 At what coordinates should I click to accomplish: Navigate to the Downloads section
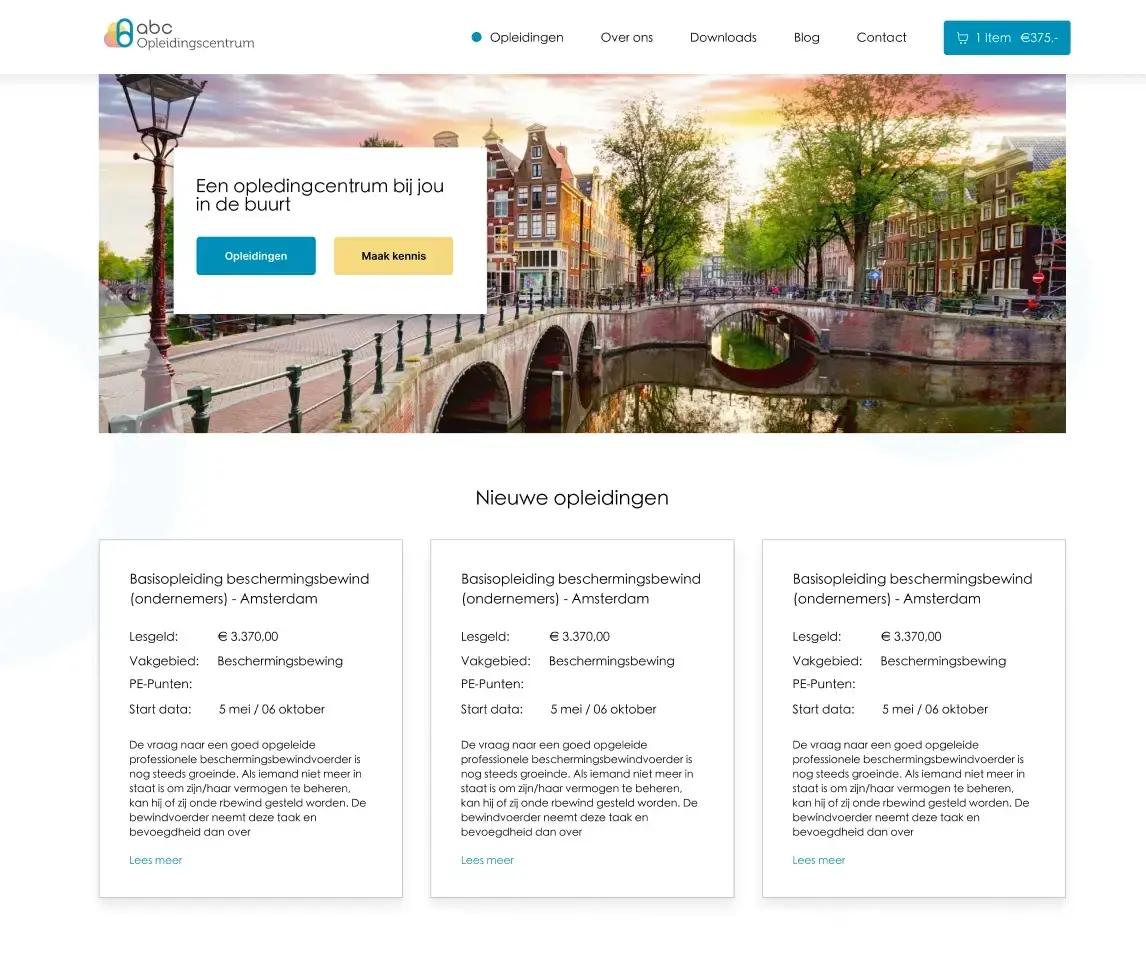click(723, 37)
